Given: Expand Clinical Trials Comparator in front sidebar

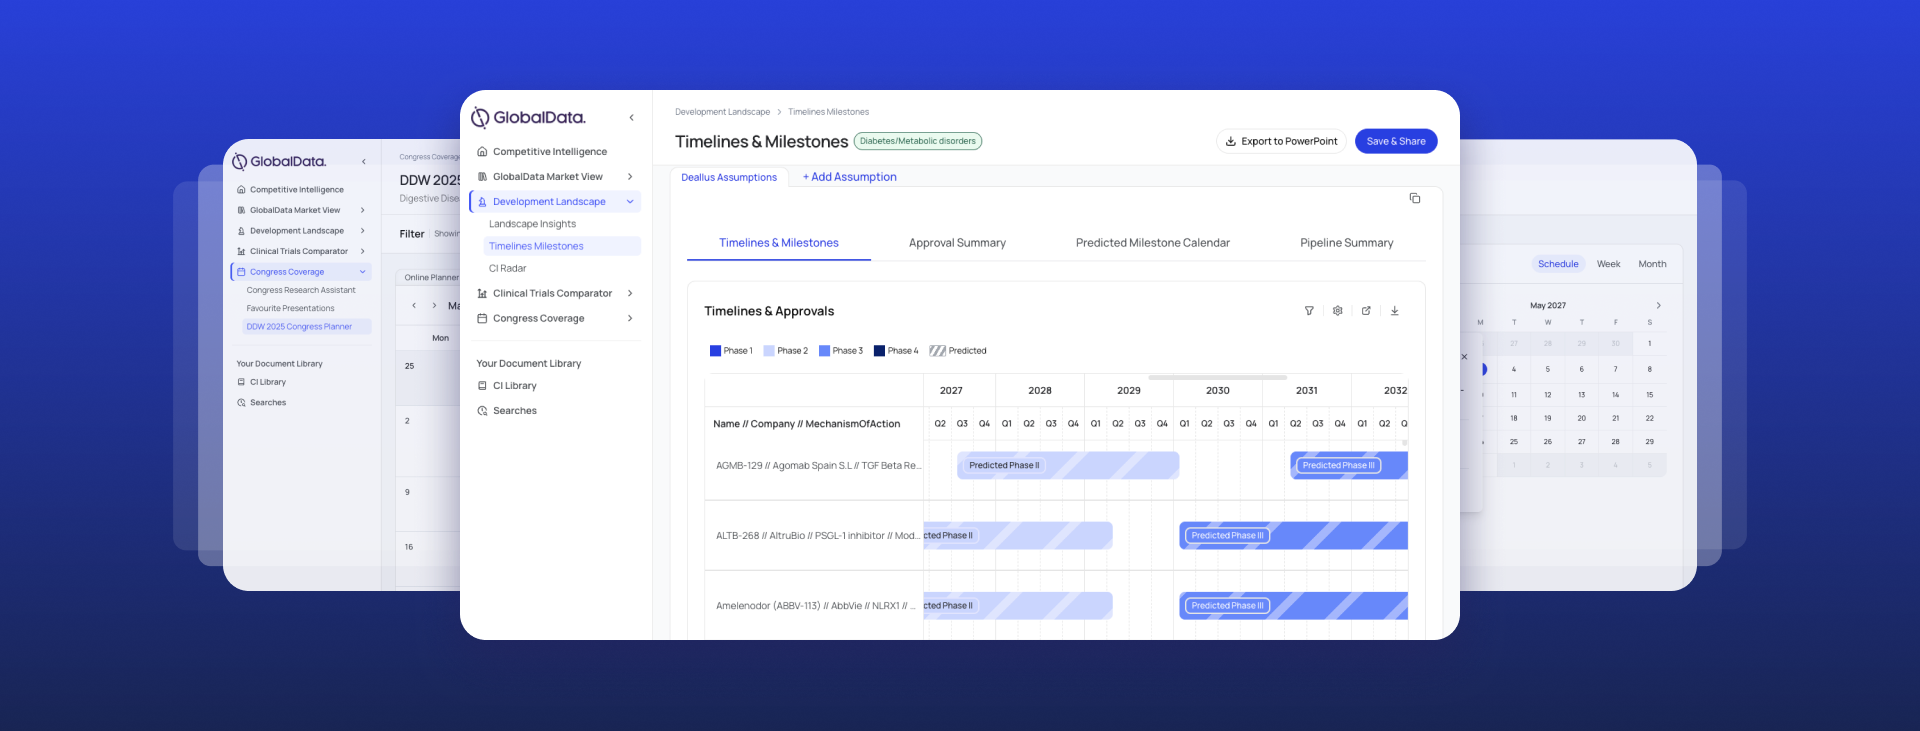Looking at the screenshot, I should click(x=630, y=294).
